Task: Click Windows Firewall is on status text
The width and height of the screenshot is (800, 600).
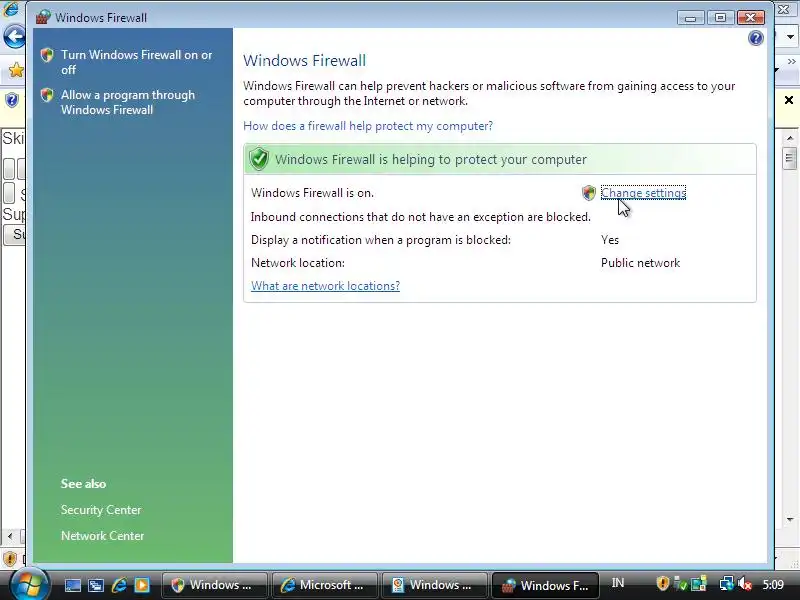Action: coord(312,193)
